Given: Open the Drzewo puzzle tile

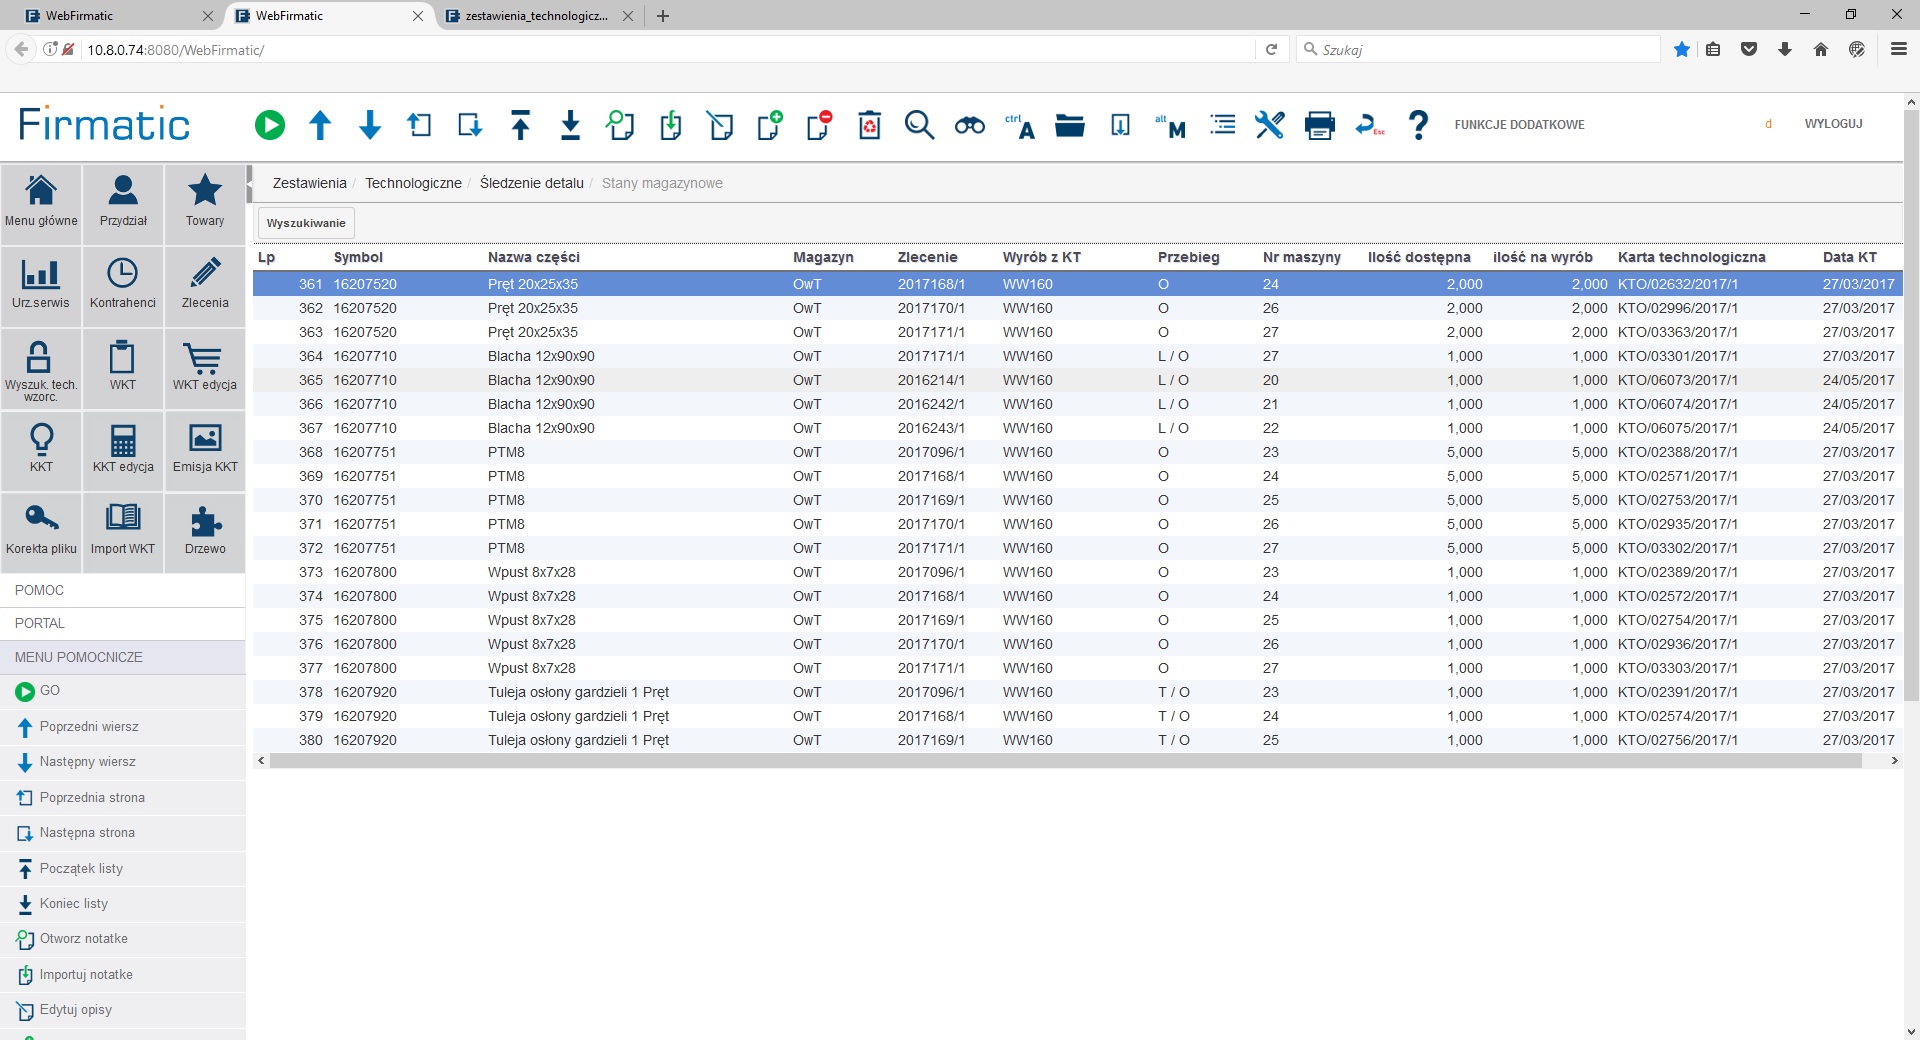Looking at the screenshot, I should click(x=205, y=531).
